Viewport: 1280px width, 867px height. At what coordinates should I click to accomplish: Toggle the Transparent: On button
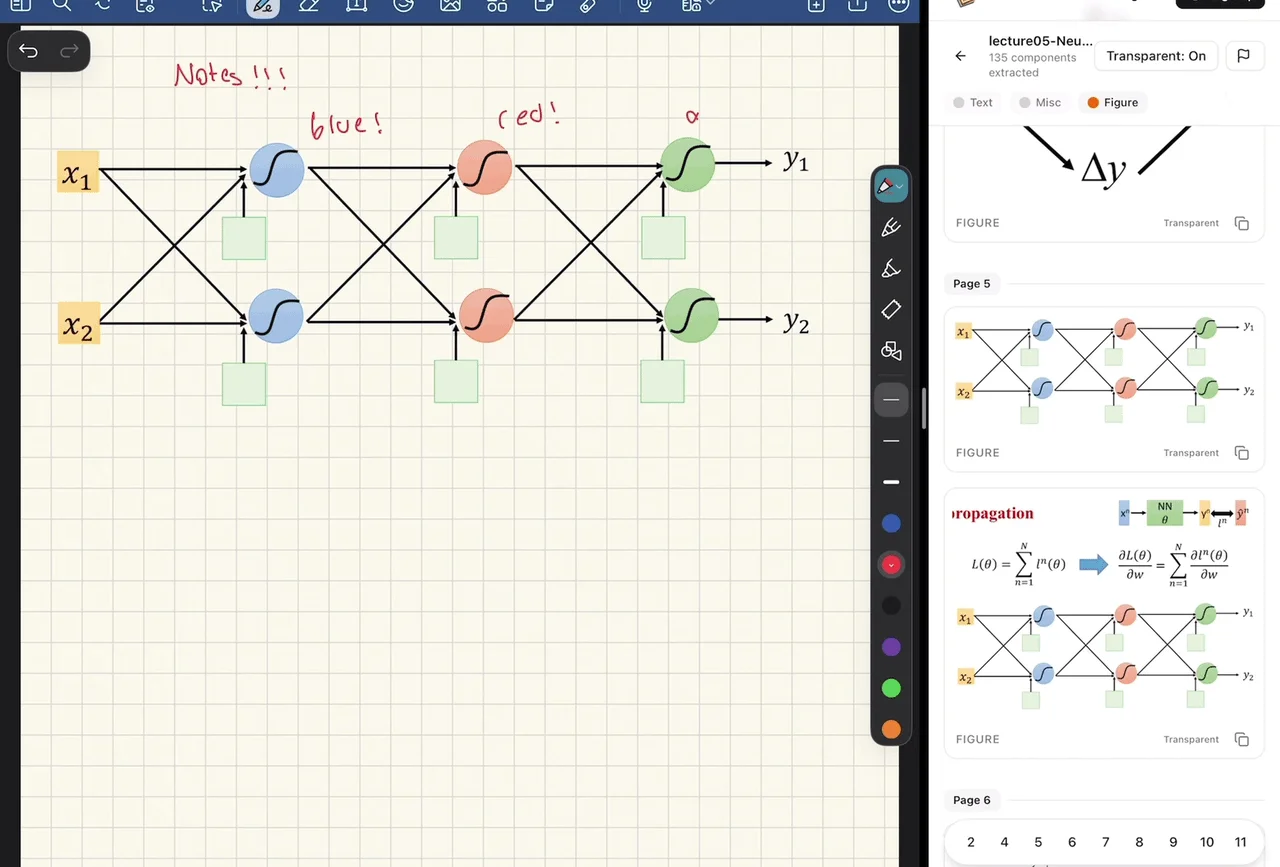pyautogui.click(x=1156, y=56)
